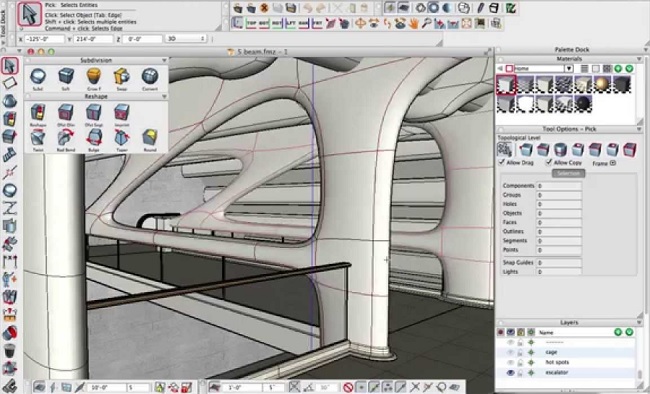Open the Materials Home library dropdown
Screen dimensions: 650x394
coord(569,68)
